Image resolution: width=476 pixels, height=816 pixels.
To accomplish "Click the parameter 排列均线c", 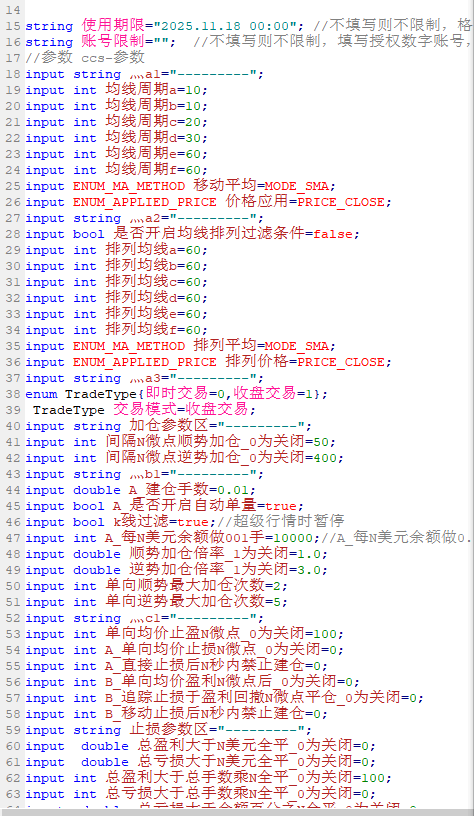I will [141, 282].
